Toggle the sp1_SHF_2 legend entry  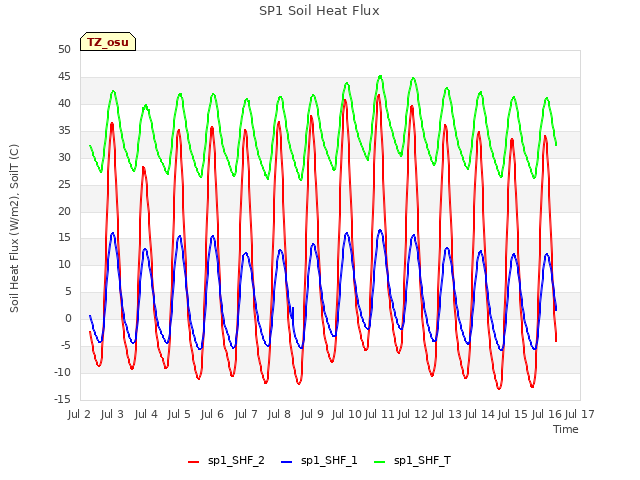pyautogui.click(x=226, y=461)
